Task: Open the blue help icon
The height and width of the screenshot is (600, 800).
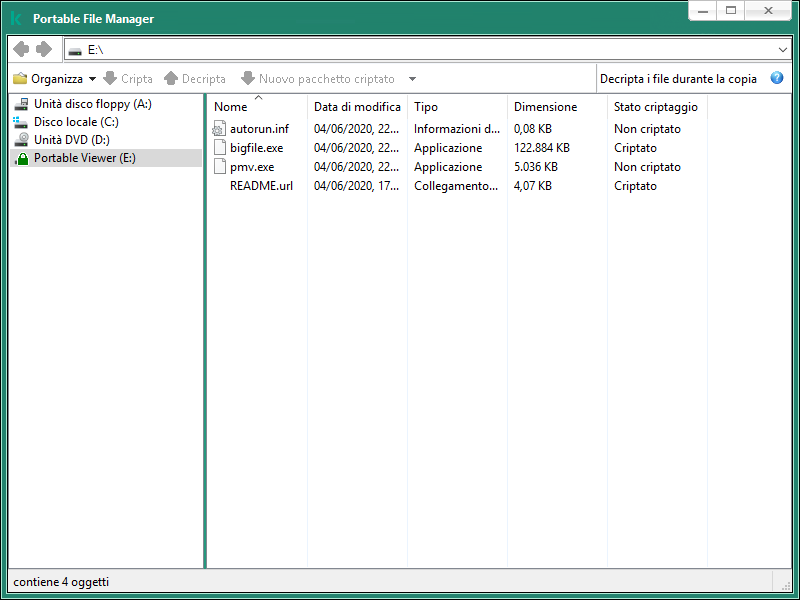Action: pyautogui.click(x=777, y=77)
